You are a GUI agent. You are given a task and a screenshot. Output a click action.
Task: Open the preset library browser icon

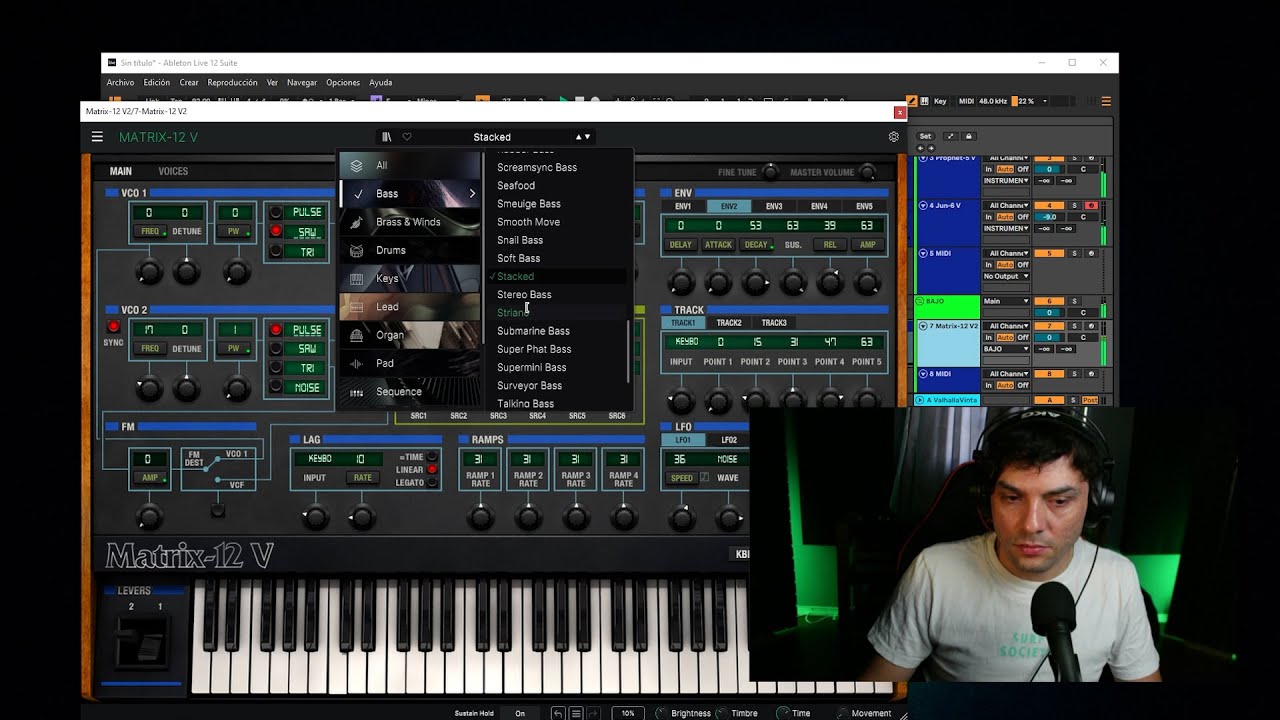(386, 137)
